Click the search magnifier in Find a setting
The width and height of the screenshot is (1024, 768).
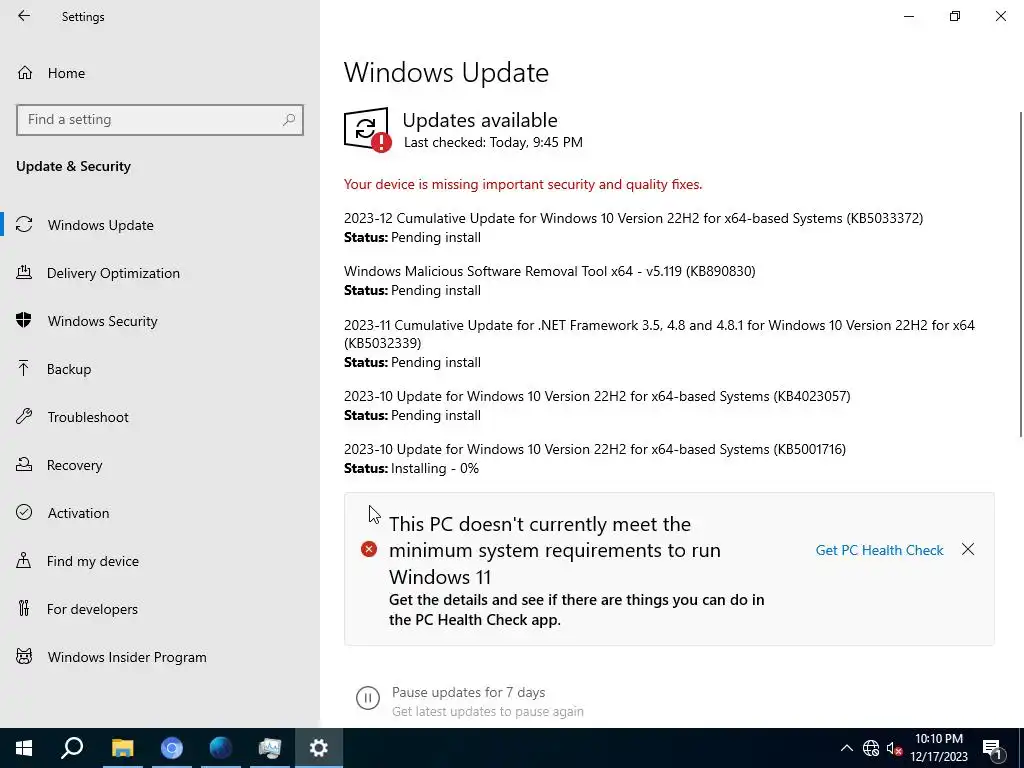289,120
